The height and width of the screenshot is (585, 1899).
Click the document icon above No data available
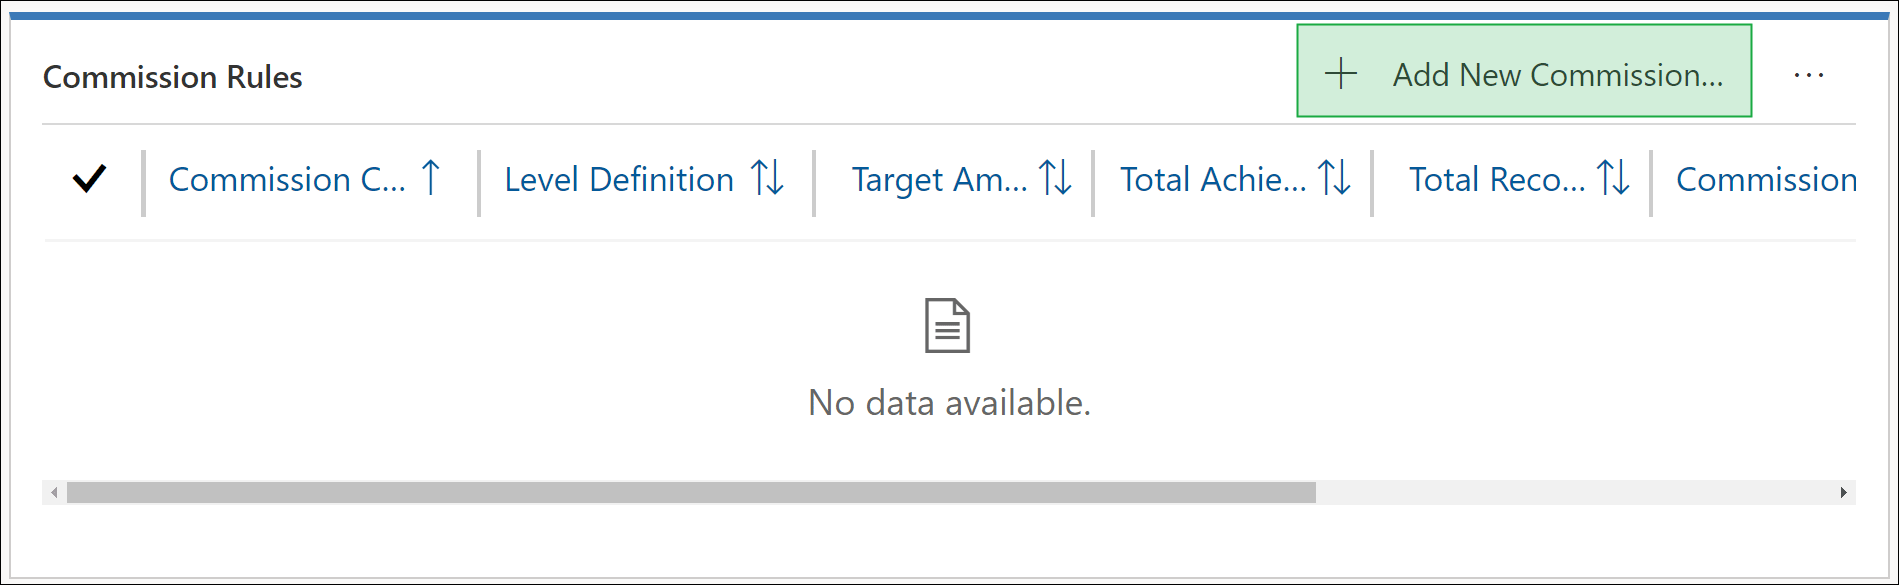point(947,325)
